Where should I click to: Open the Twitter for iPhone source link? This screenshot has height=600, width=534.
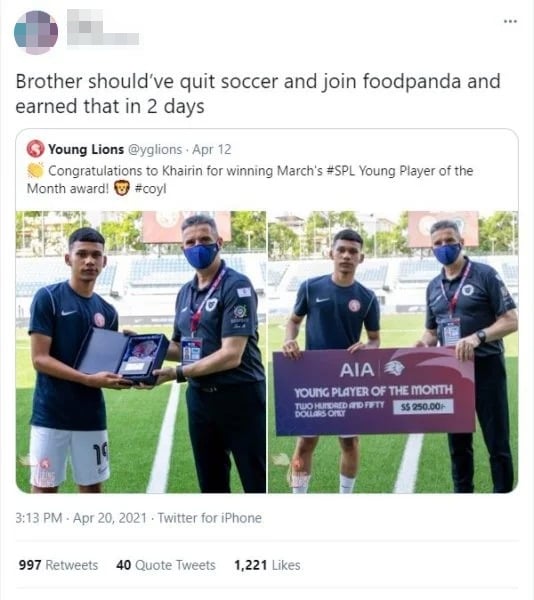pyautogui.click(x=210, y=518)
